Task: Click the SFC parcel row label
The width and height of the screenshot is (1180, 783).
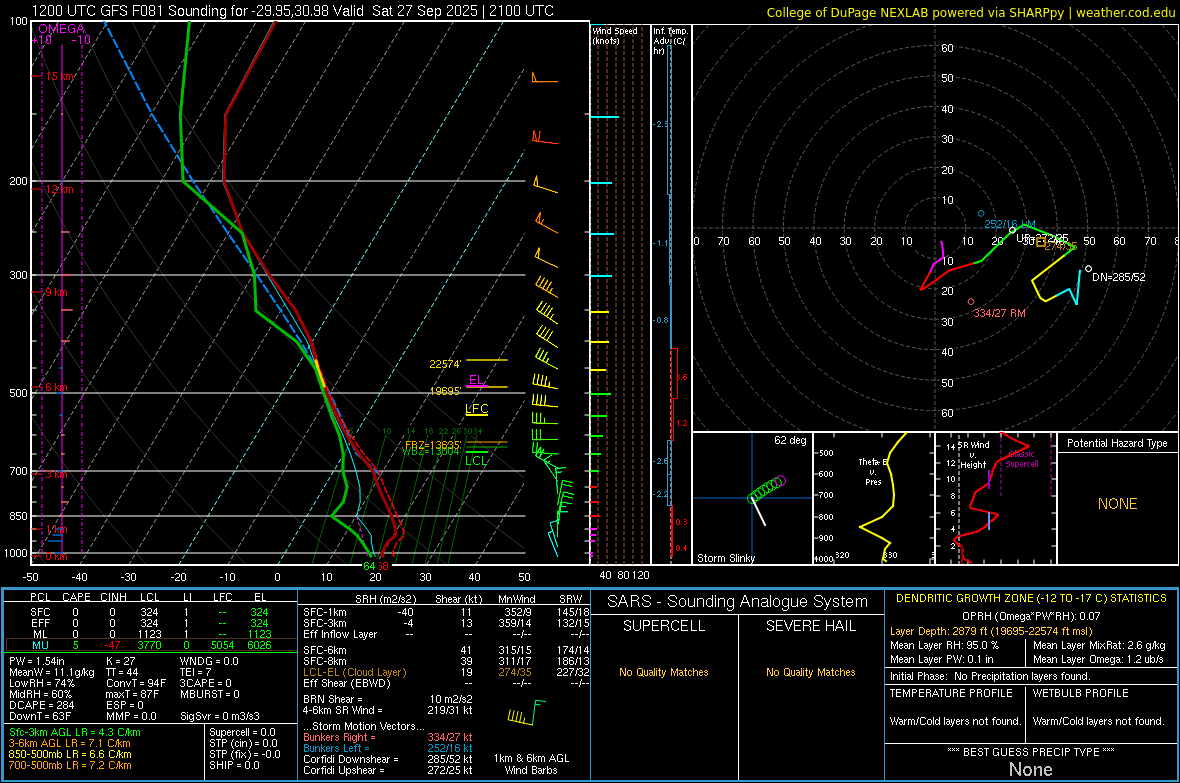Action: pyautogui.click(x=41, y=612)
